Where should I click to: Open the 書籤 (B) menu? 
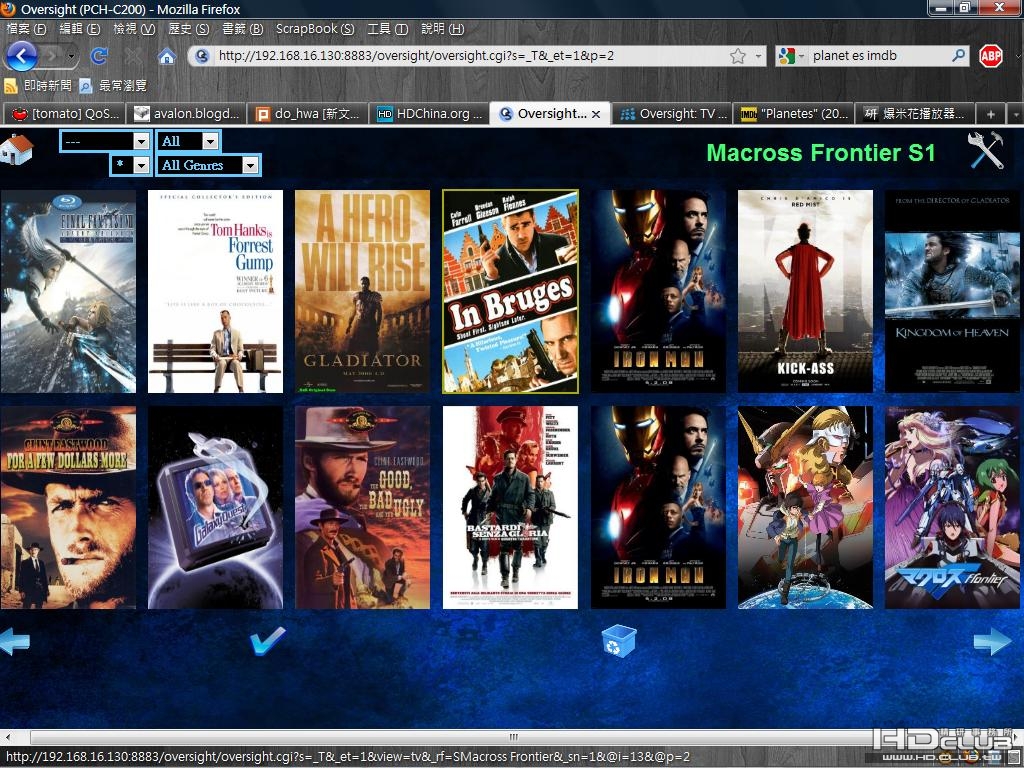242,29
